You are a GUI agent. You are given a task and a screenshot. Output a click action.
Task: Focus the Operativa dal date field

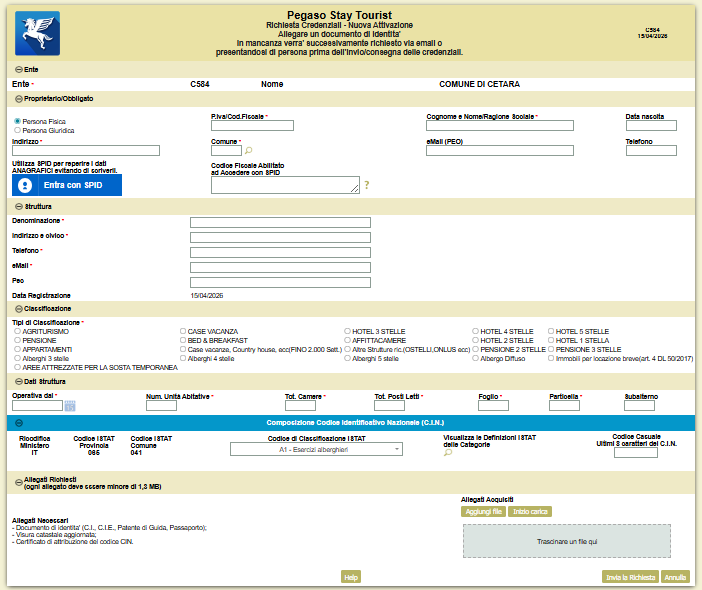pyautogui.click(x=38, y=406)
